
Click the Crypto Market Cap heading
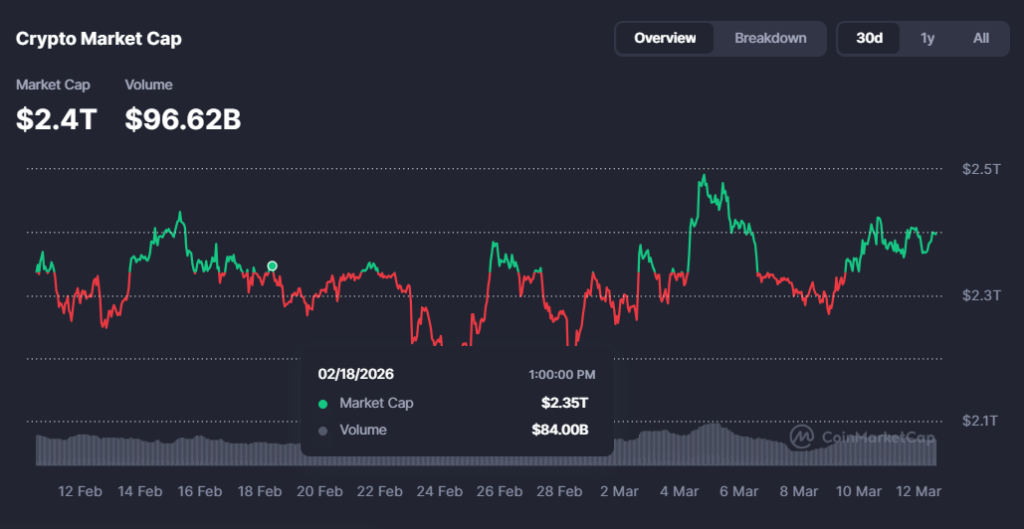point(99,39)
